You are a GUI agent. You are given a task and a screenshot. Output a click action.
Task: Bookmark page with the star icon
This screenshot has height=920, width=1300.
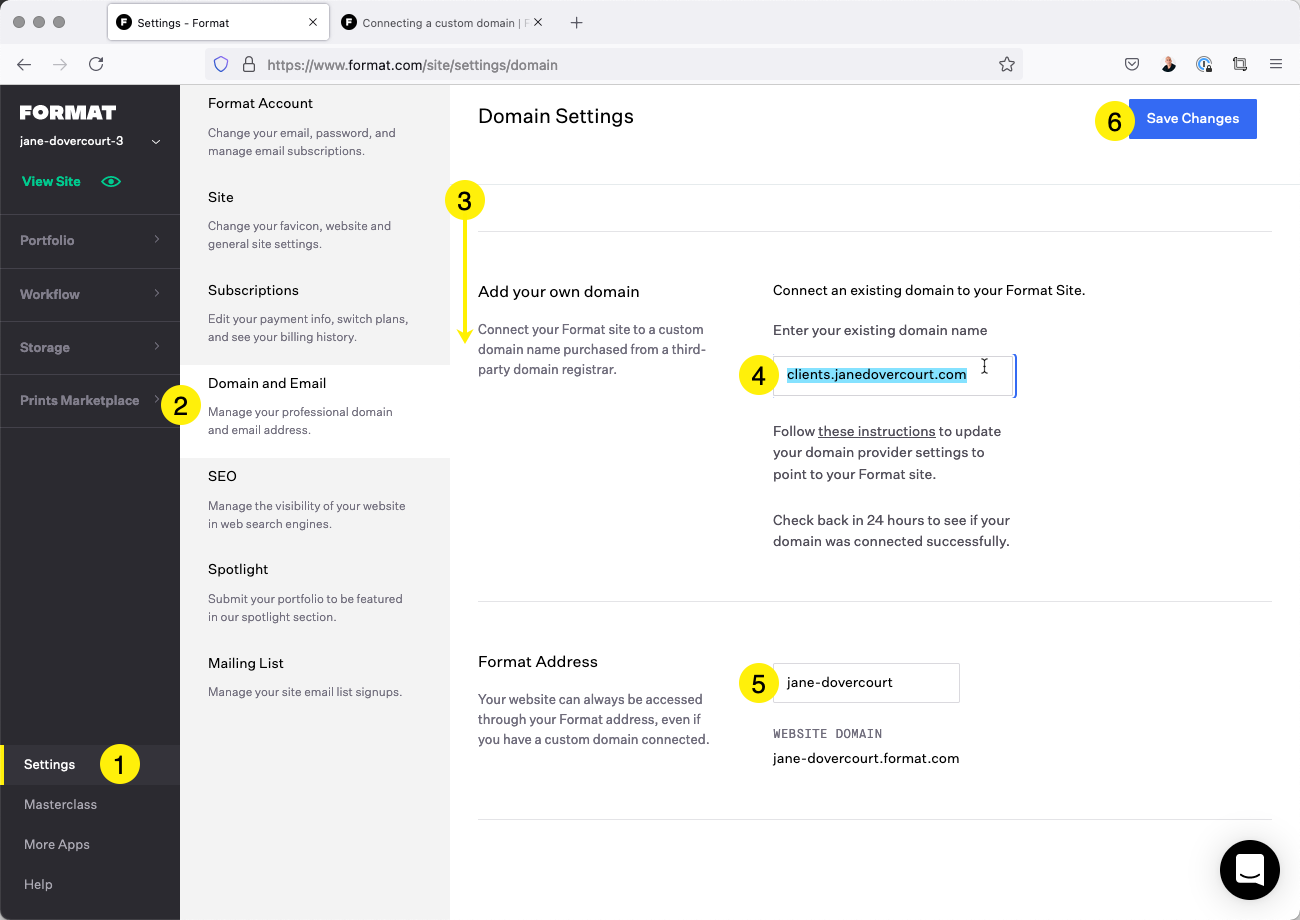[x=1006, y=65]
